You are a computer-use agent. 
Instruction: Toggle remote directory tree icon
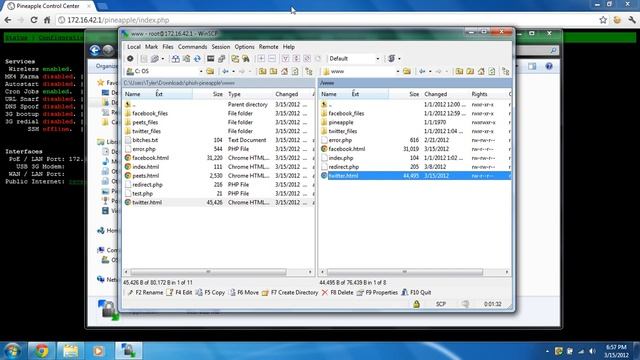pos(506,71)
